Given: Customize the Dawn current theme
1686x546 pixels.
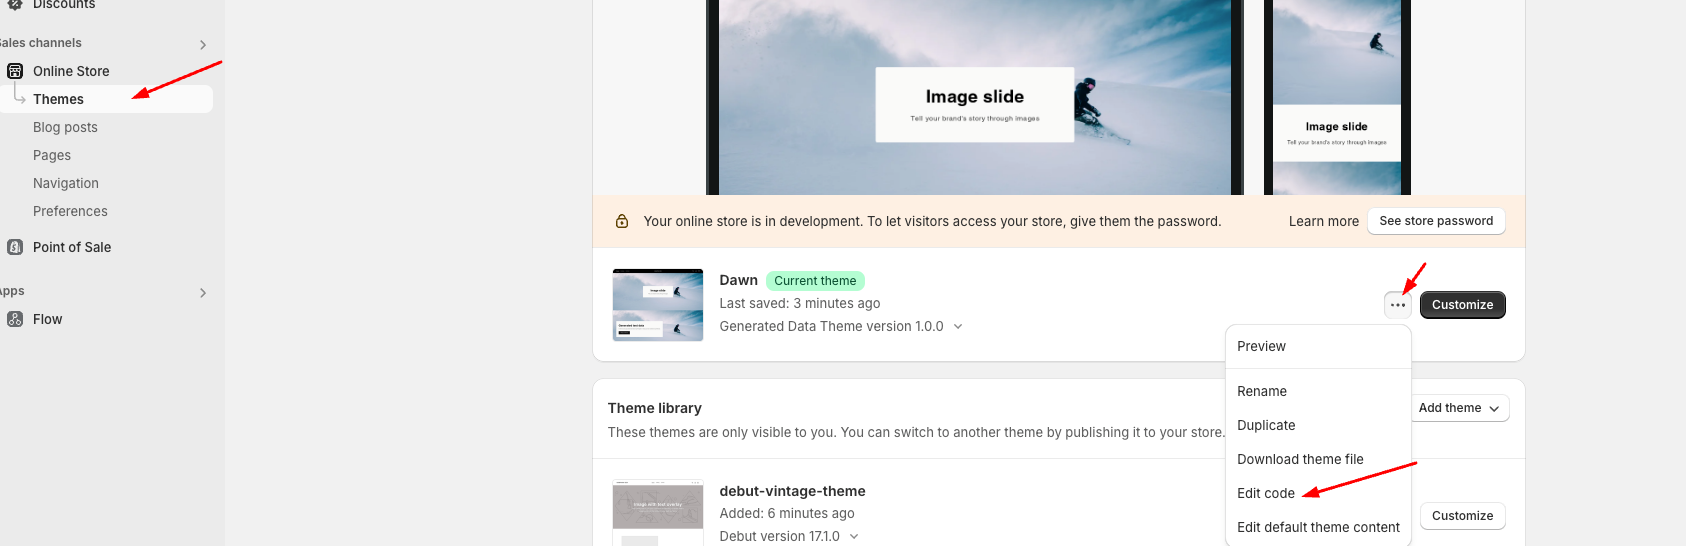Looking at the screenshot, I should (1462, 305).
